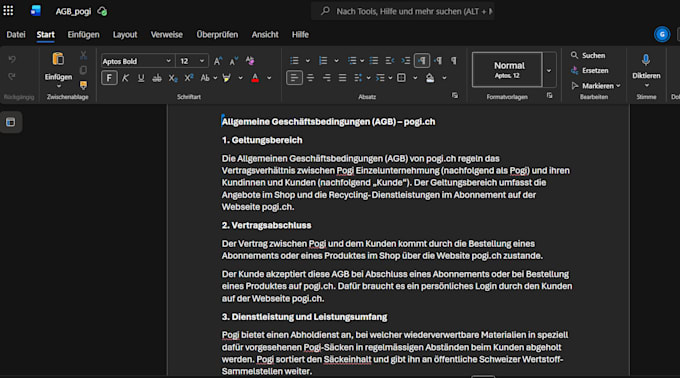
Task: Open the app launcher grid icon
Action: [x=8, y=11]
